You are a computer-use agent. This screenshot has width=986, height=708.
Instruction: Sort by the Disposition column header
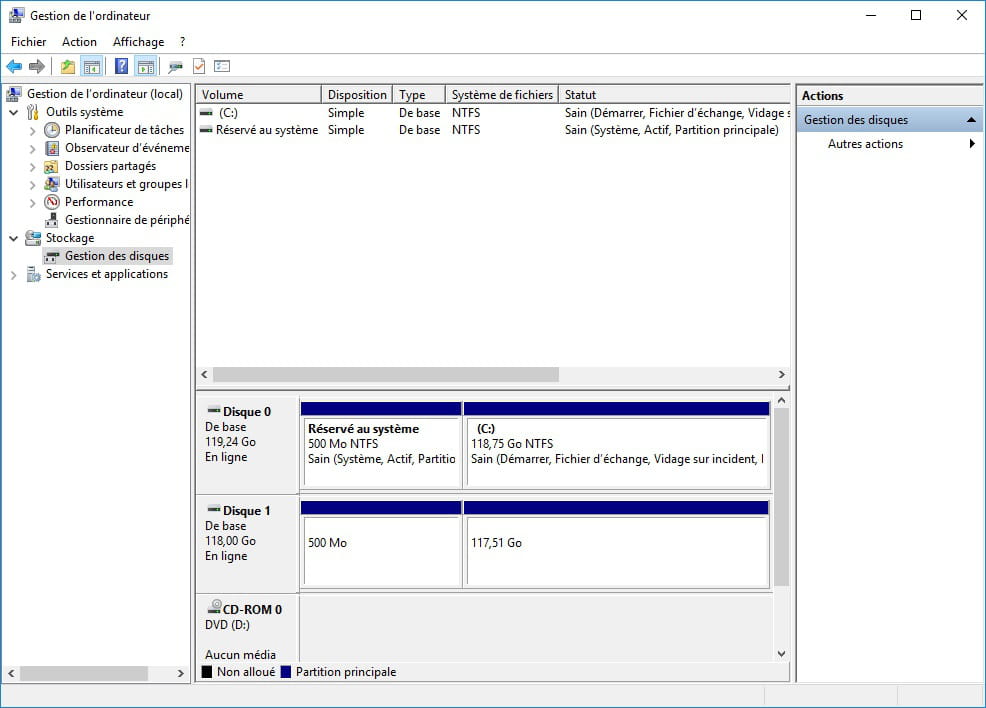pos(357,94)
